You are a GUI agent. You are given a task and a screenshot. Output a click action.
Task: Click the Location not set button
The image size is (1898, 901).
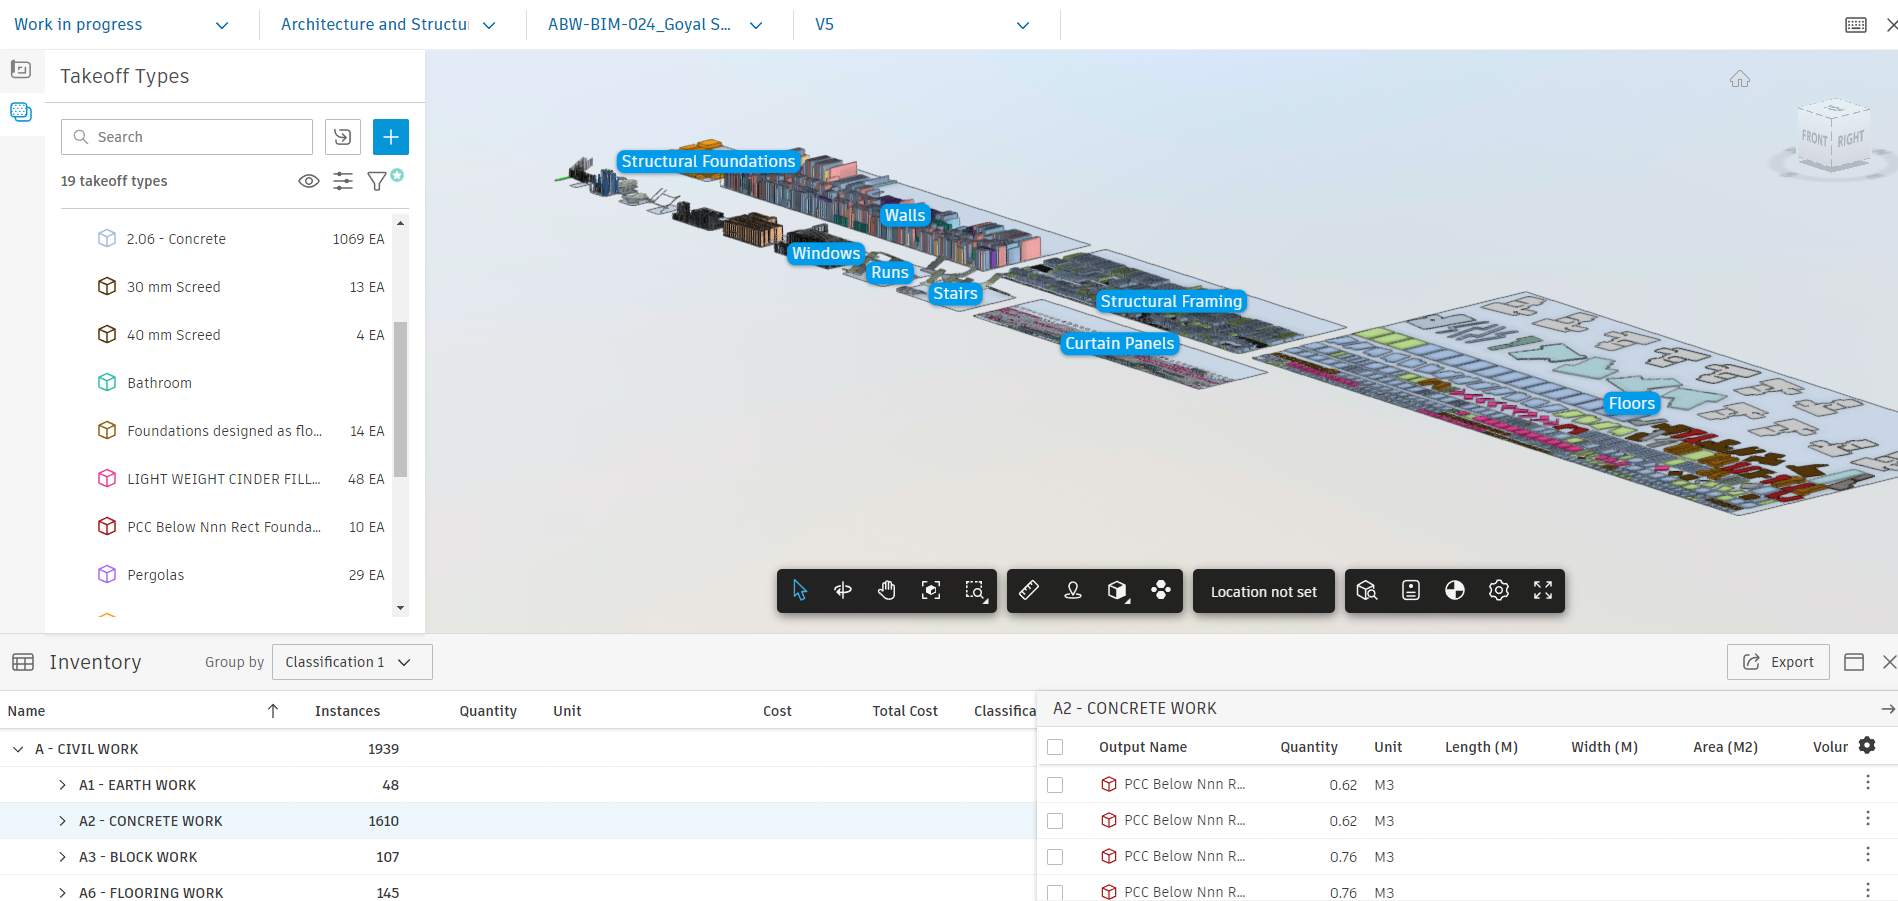point(1263,592)
